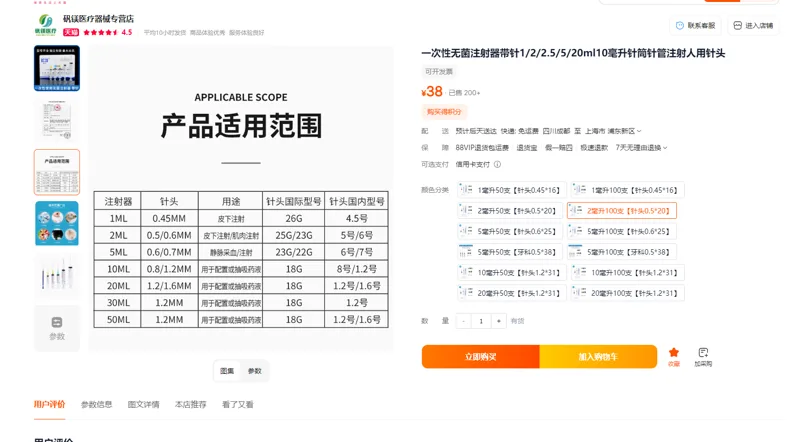The height and width of the screenshot is (442, 800).
Task: Select option 10毫升100支【针头1.2*31】
Action: point(628,273)
